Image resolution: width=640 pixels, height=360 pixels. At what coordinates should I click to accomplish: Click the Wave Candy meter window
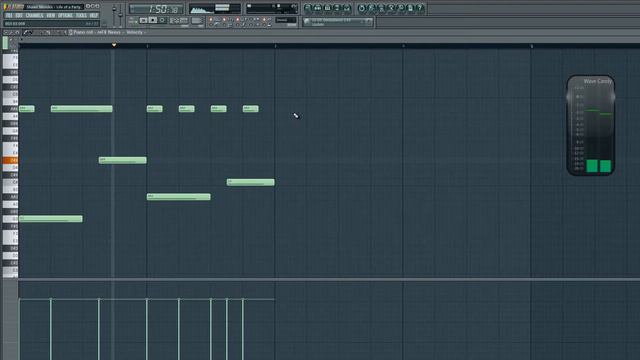click(x=591, y=125)
